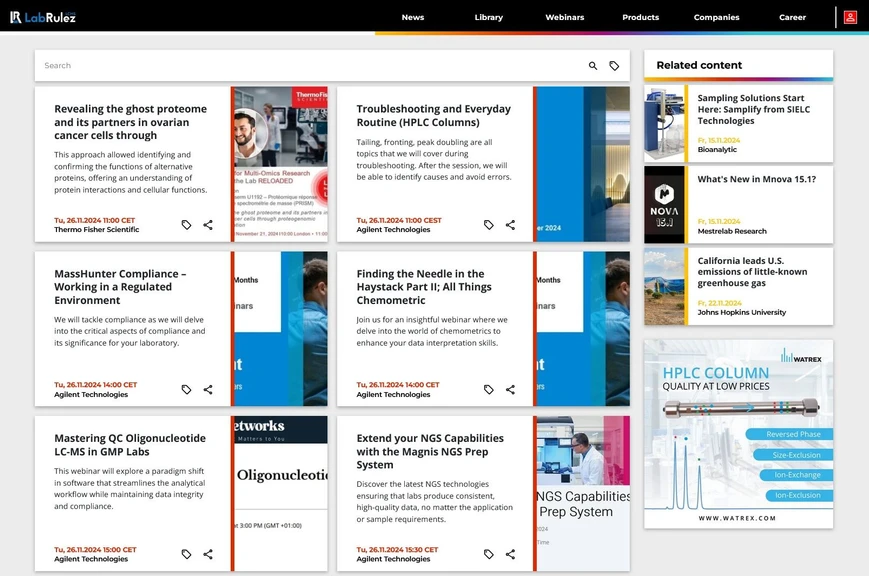The height and width of the screenshot is (576, 869).
Task: Share the Troubleshooting HPLC Columns card
Action: pos(510,225)
